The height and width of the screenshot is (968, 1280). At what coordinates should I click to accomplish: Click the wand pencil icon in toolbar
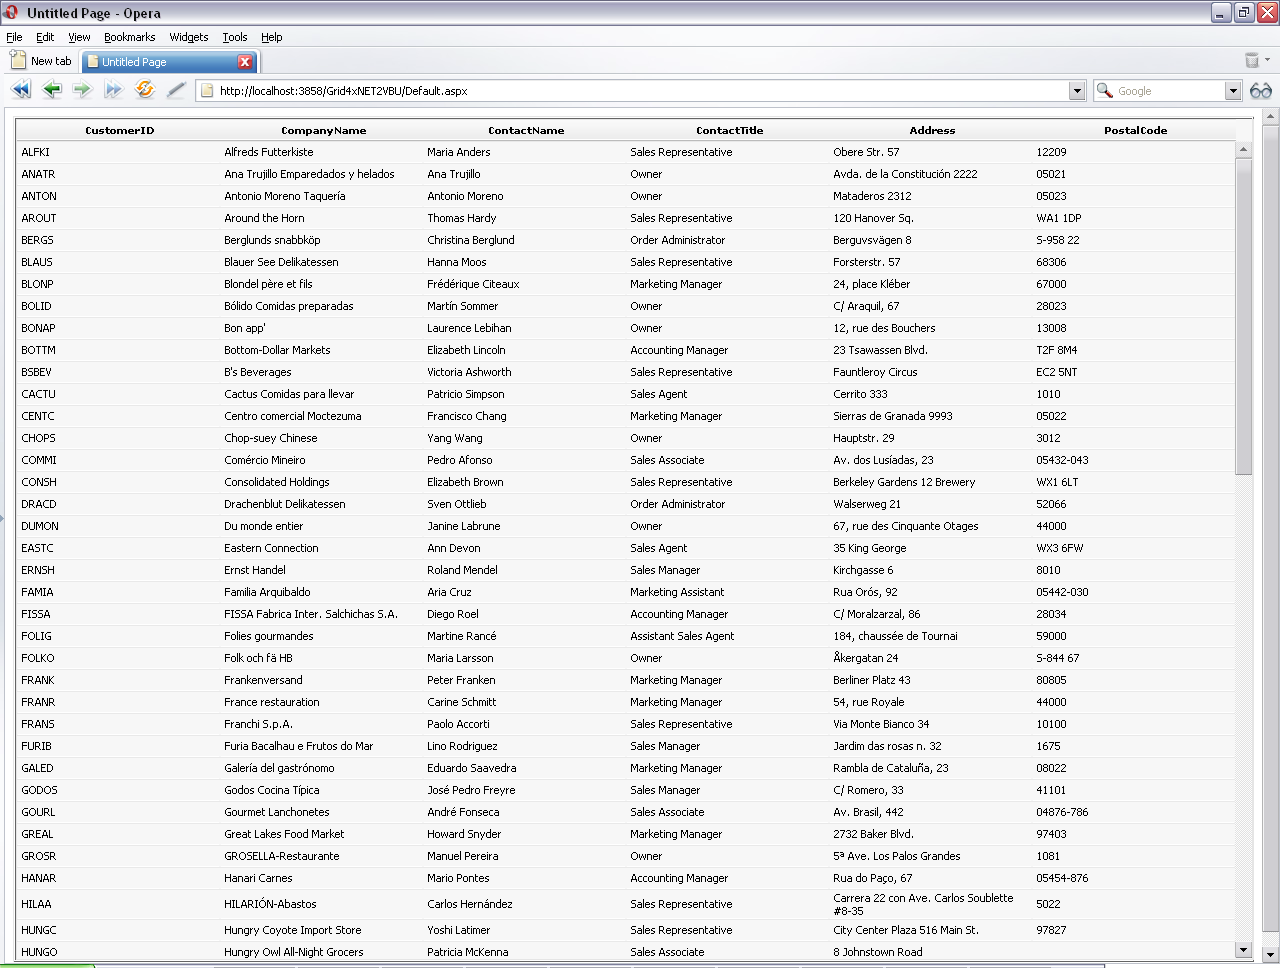(x=176, y=90)
